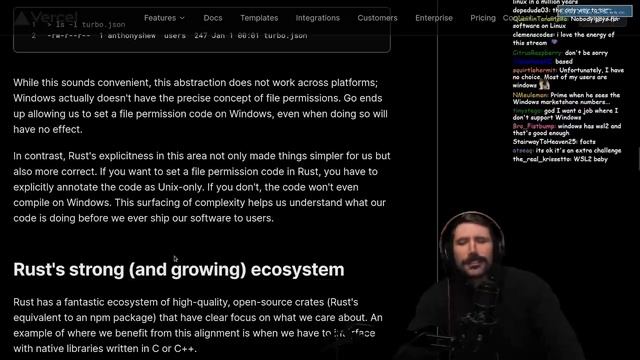The image size is (640, 360).
Task: Click chat message 'windows has wsl2 and that's good enough'
Action: (567, 130)
